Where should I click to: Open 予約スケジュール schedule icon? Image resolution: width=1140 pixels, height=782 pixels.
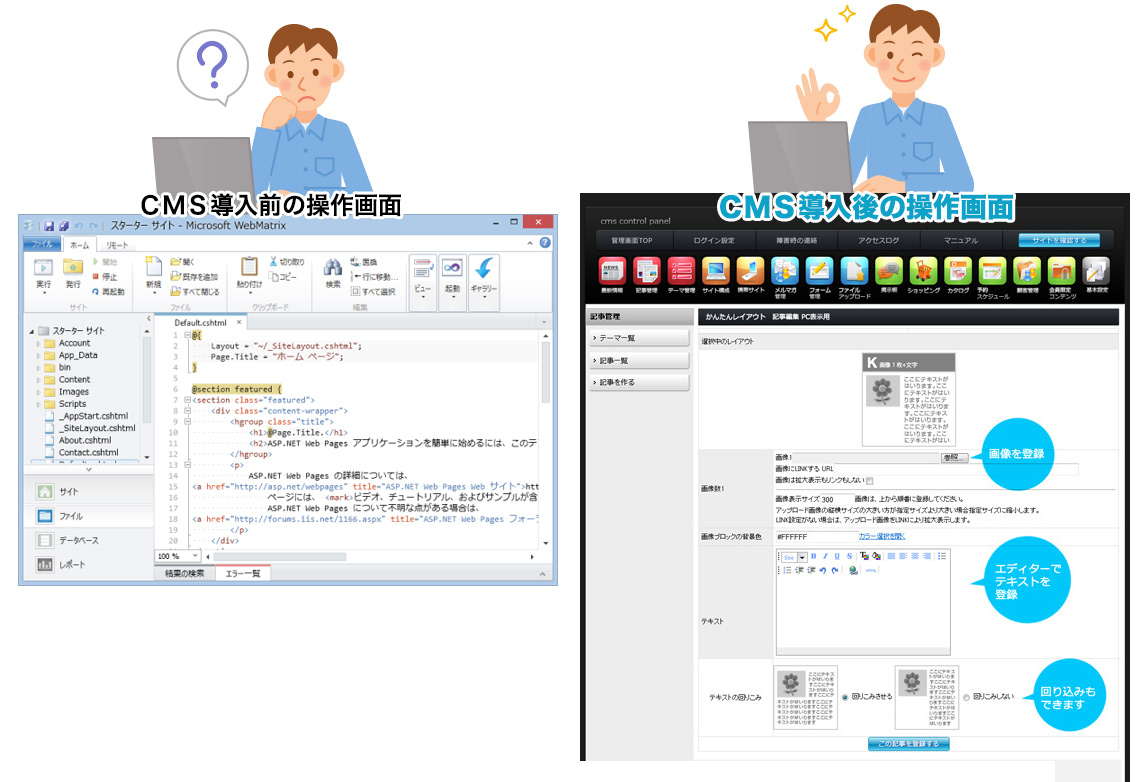(x=992, y=271)
